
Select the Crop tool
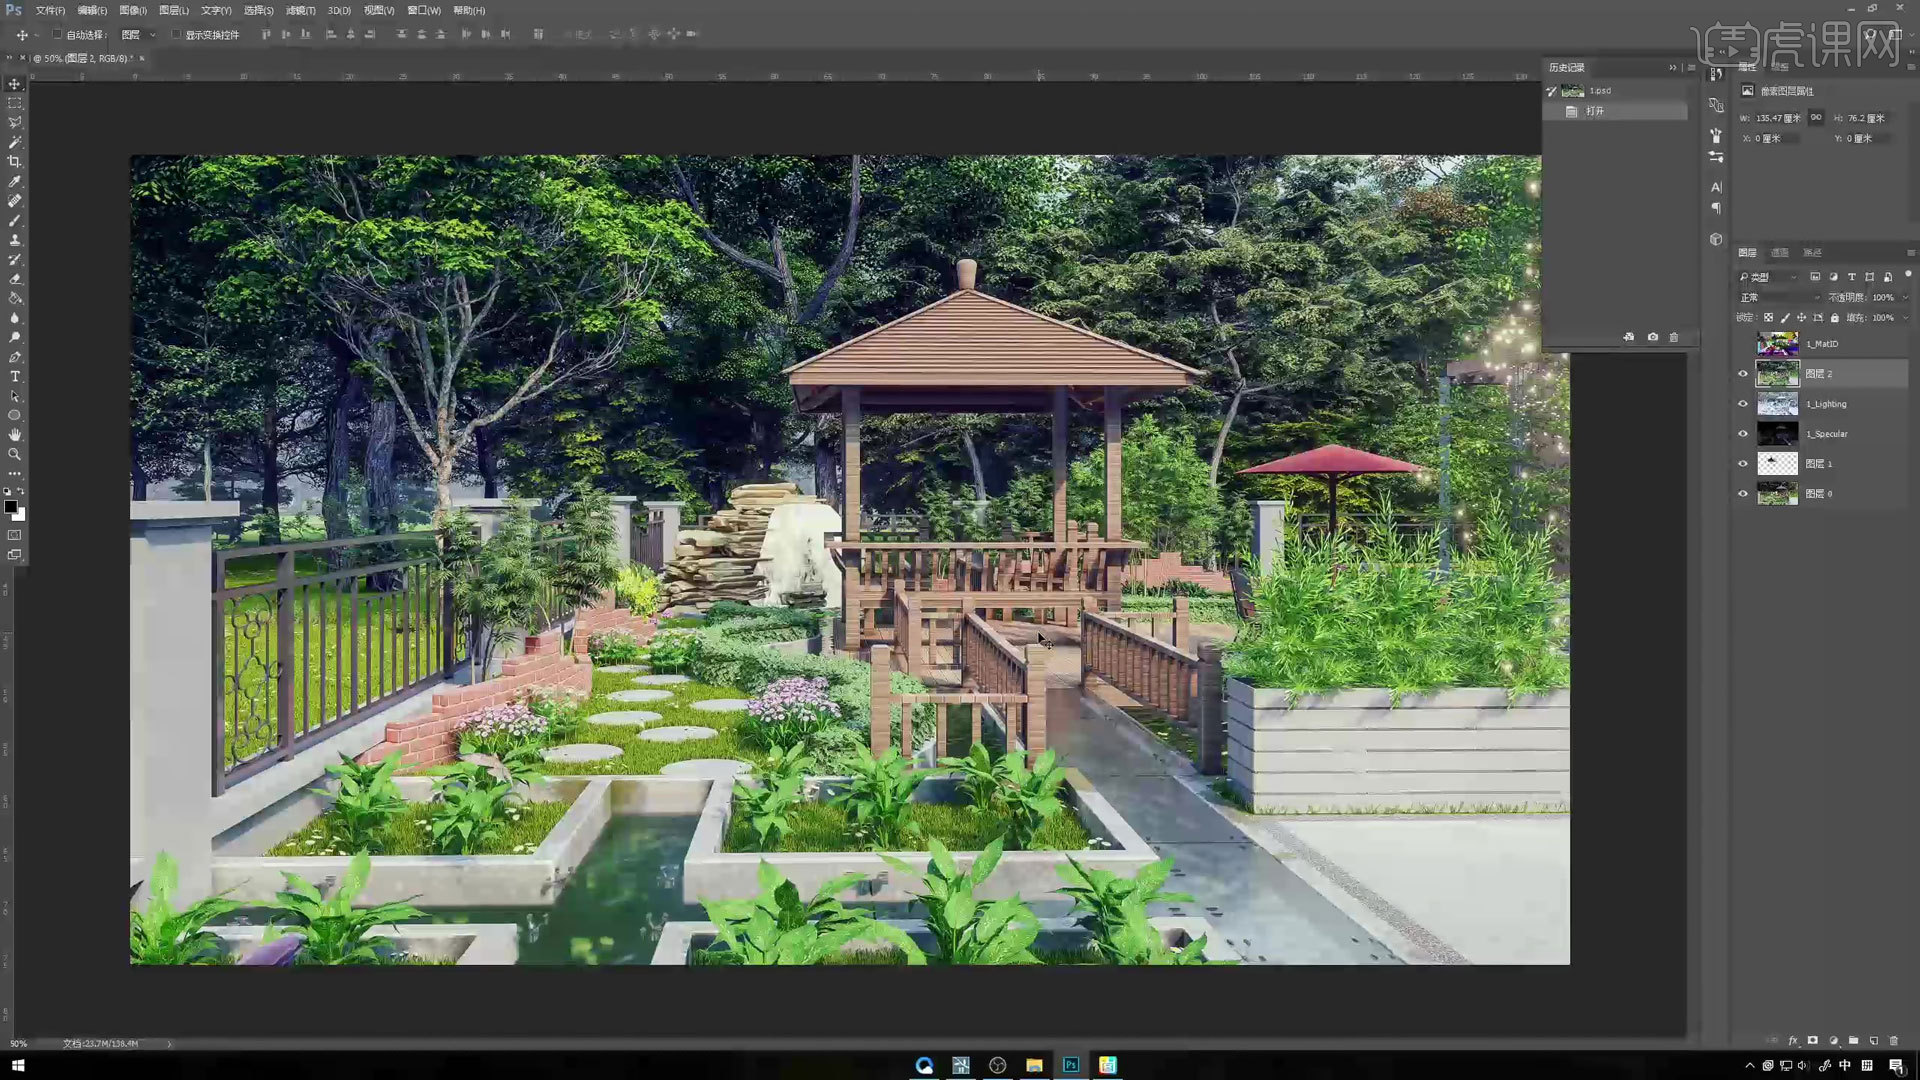14,162
